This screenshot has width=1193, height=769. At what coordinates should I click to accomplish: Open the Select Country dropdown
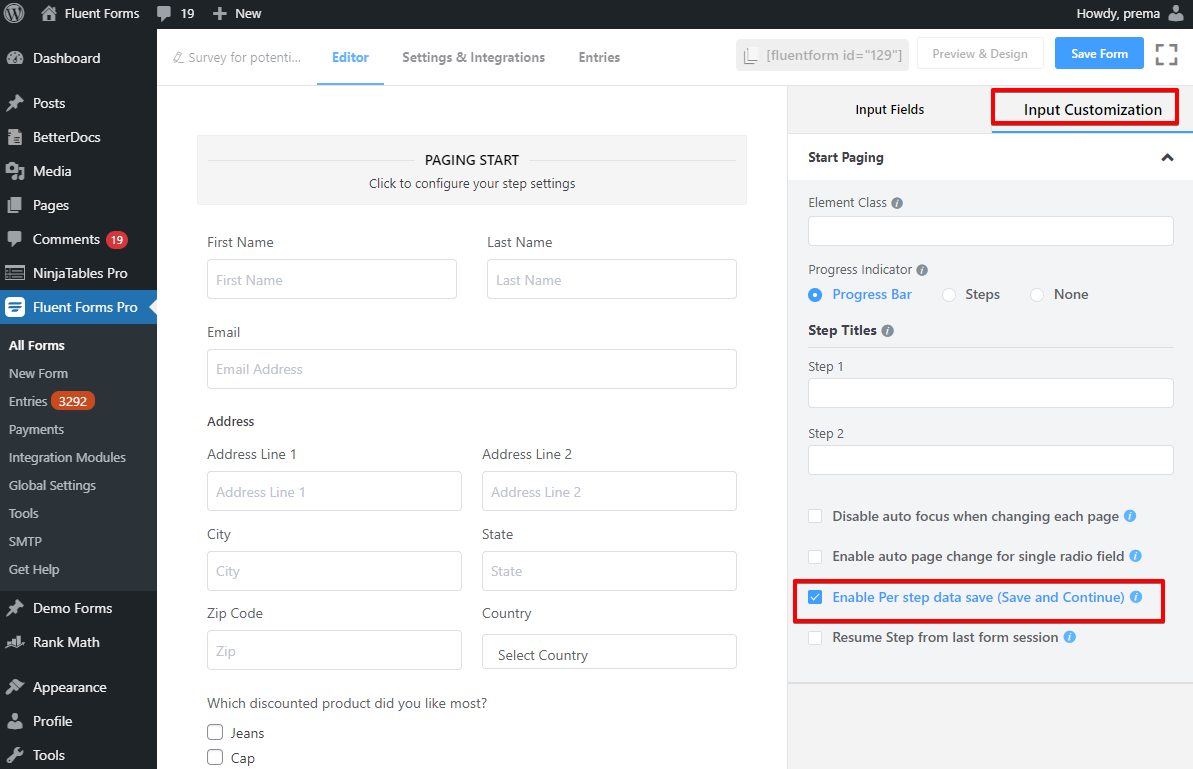(x=609, y=652)
